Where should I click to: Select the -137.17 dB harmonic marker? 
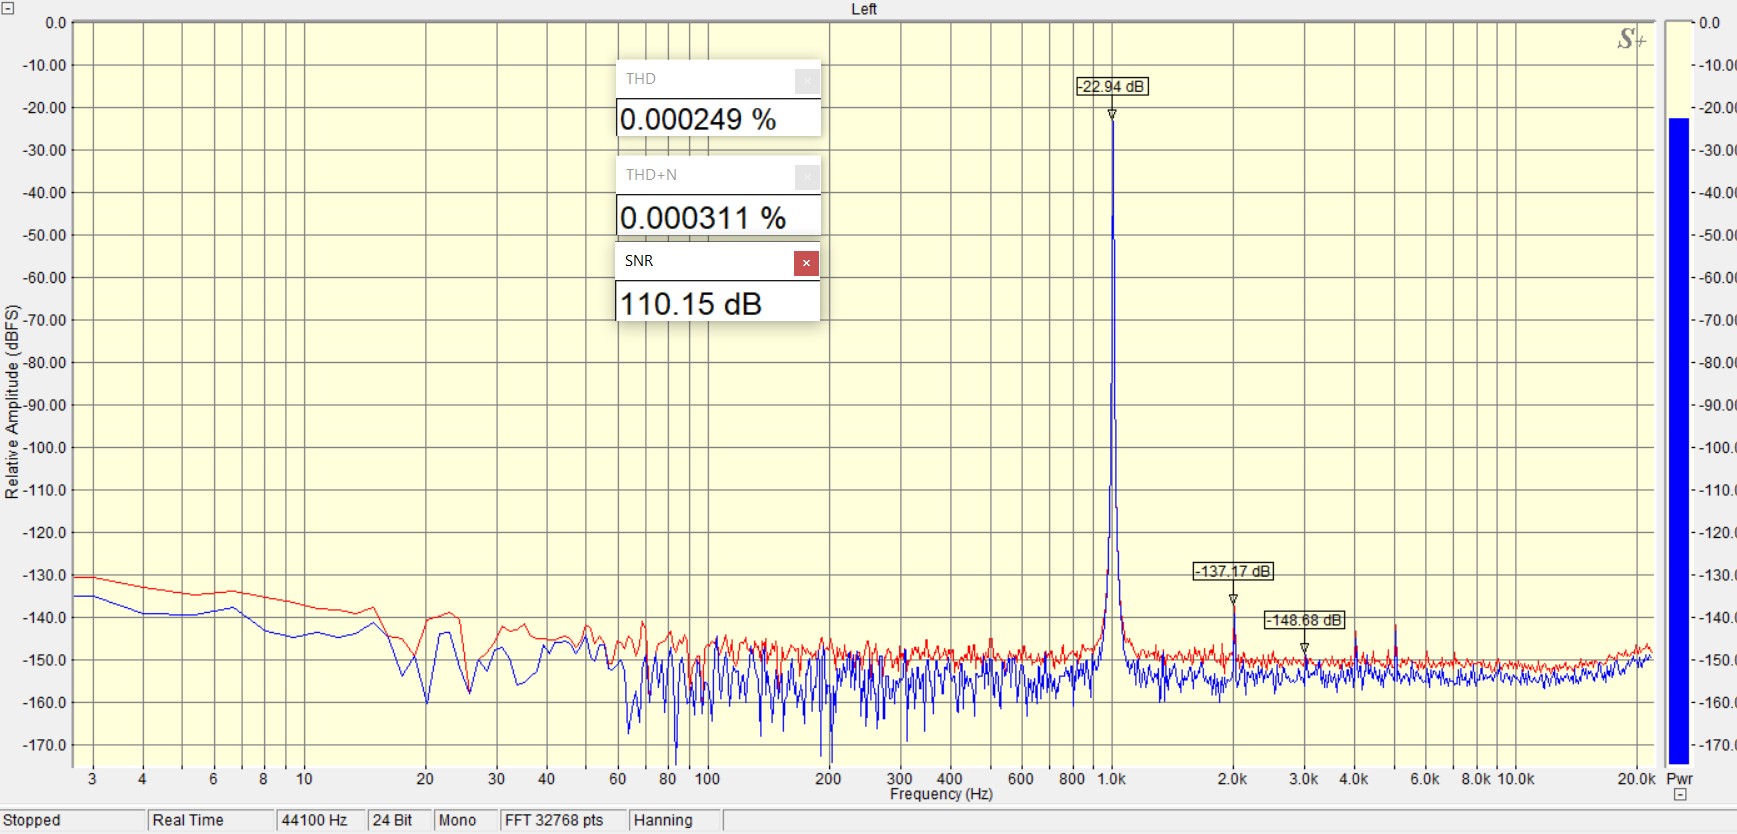1233,572
